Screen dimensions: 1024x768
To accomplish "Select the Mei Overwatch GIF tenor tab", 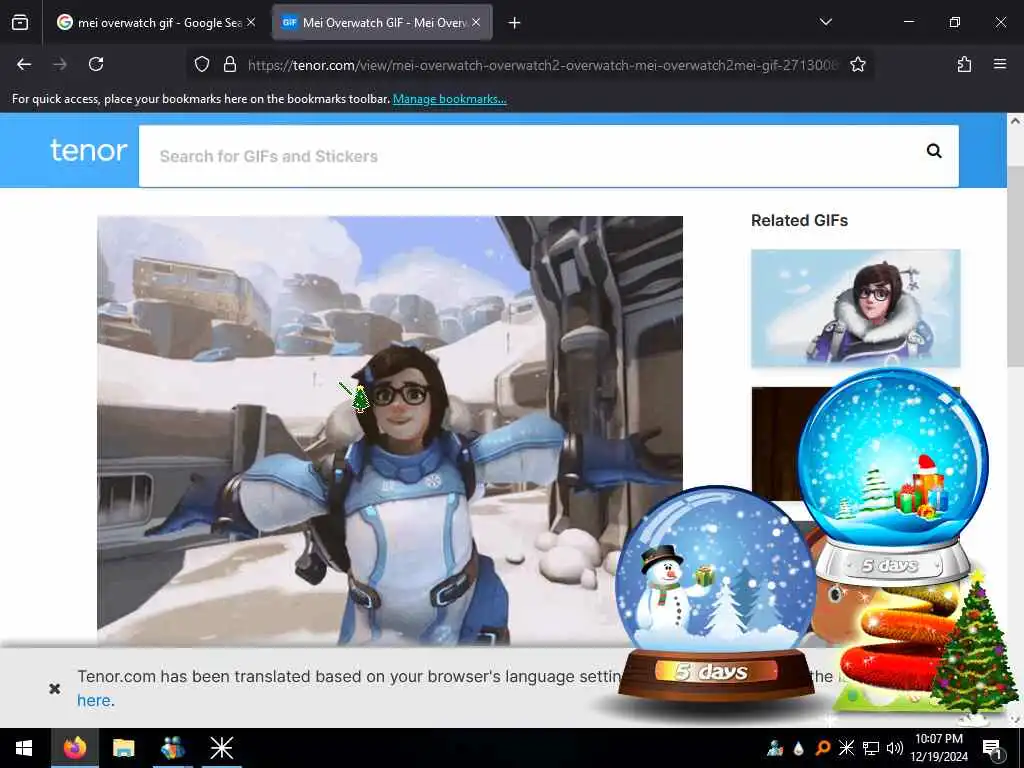I will 382,23.
